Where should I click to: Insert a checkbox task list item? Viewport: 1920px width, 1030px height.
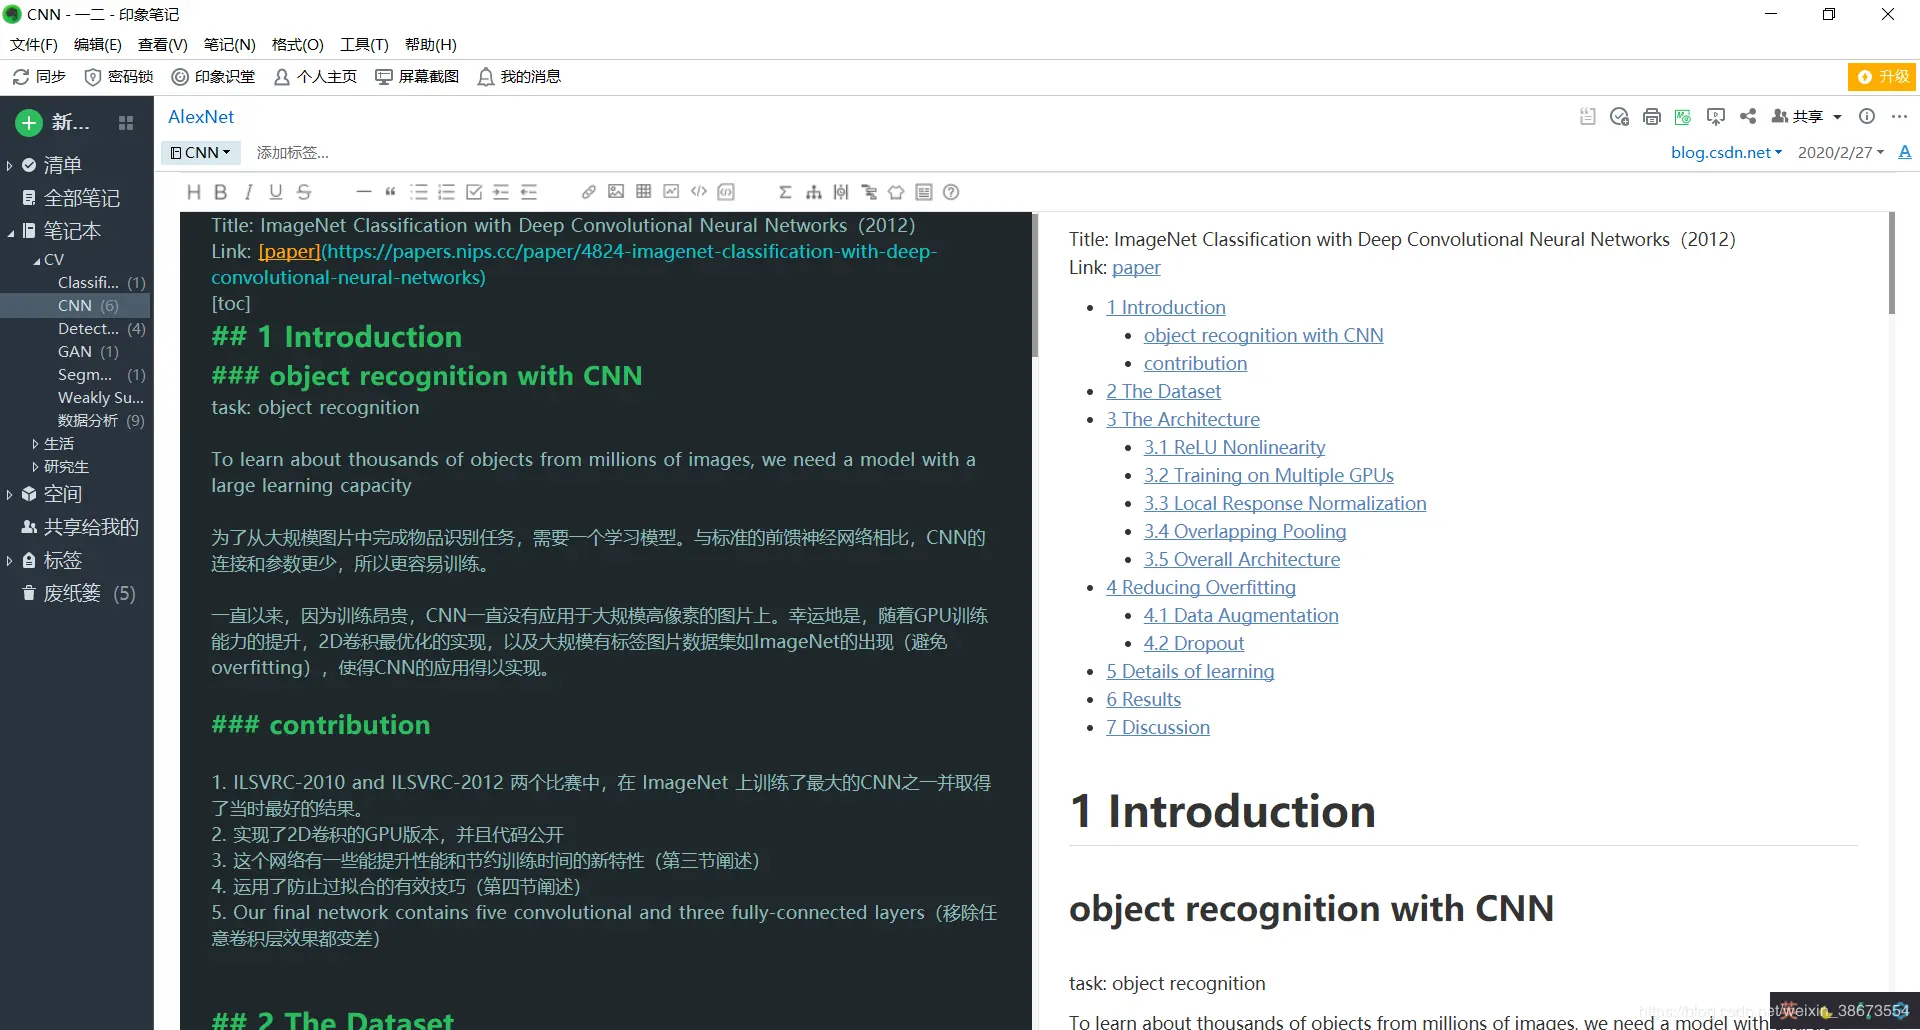point(474,192)
